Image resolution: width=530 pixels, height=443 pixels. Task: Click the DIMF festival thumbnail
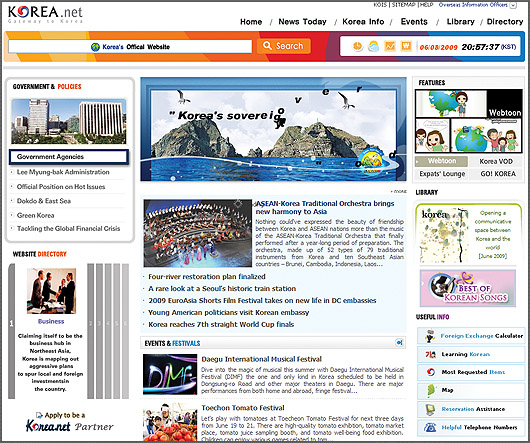(170, 374)
